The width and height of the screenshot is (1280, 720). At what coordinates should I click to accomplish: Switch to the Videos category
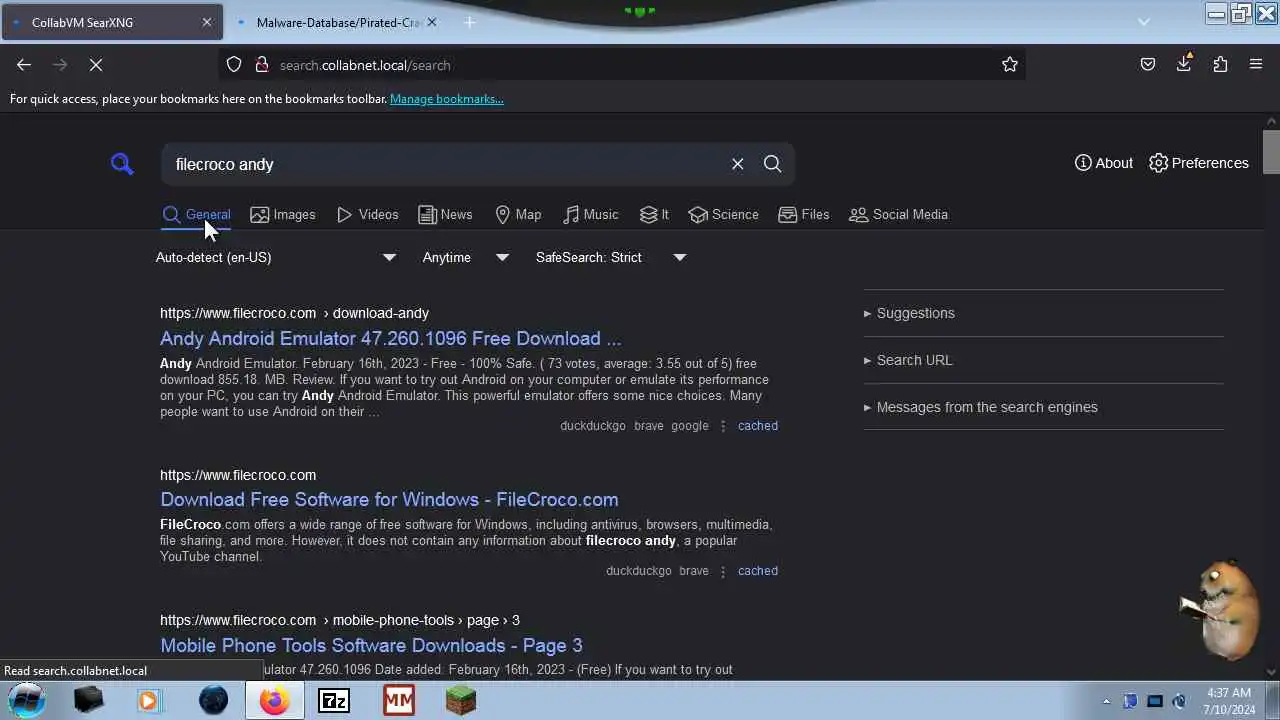tap(367, 214)
